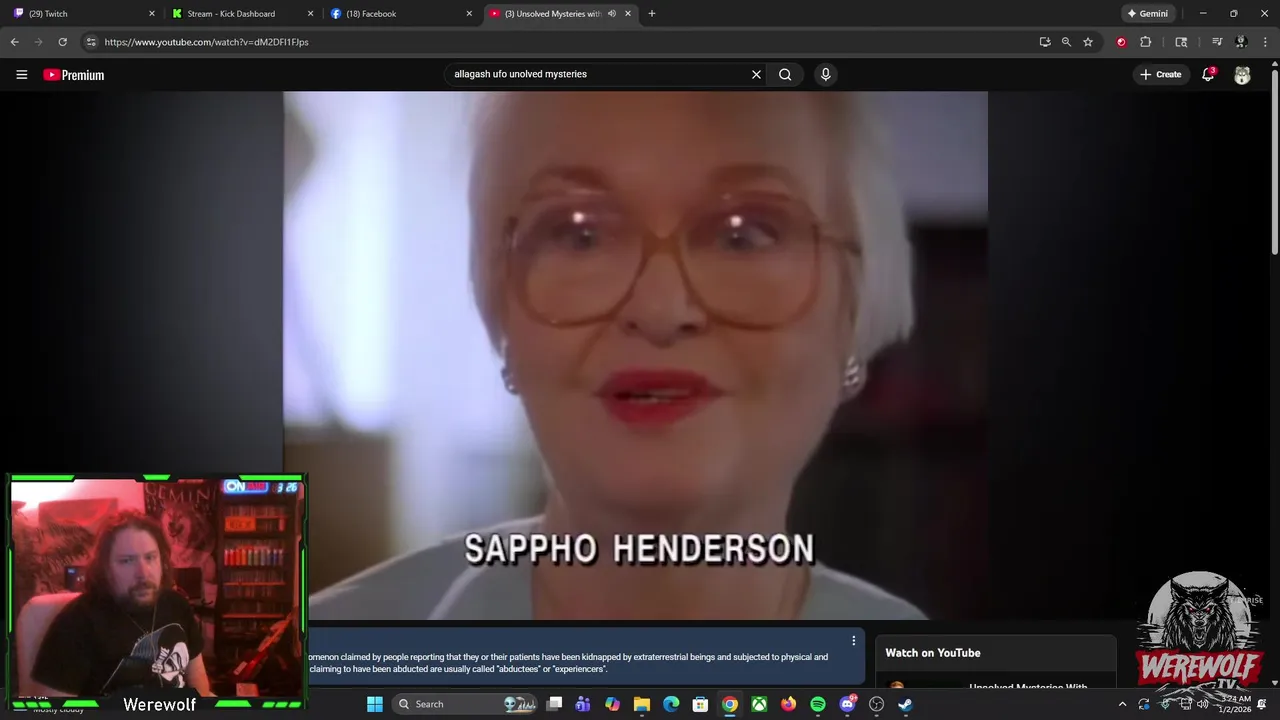
Task: Mute the YouTube tab via speaker icon
Action: coord(611,14)
